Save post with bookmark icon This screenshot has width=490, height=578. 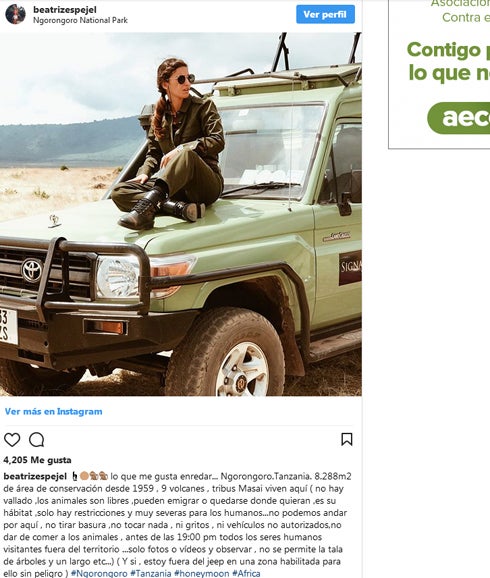click(x=347, y=439)
